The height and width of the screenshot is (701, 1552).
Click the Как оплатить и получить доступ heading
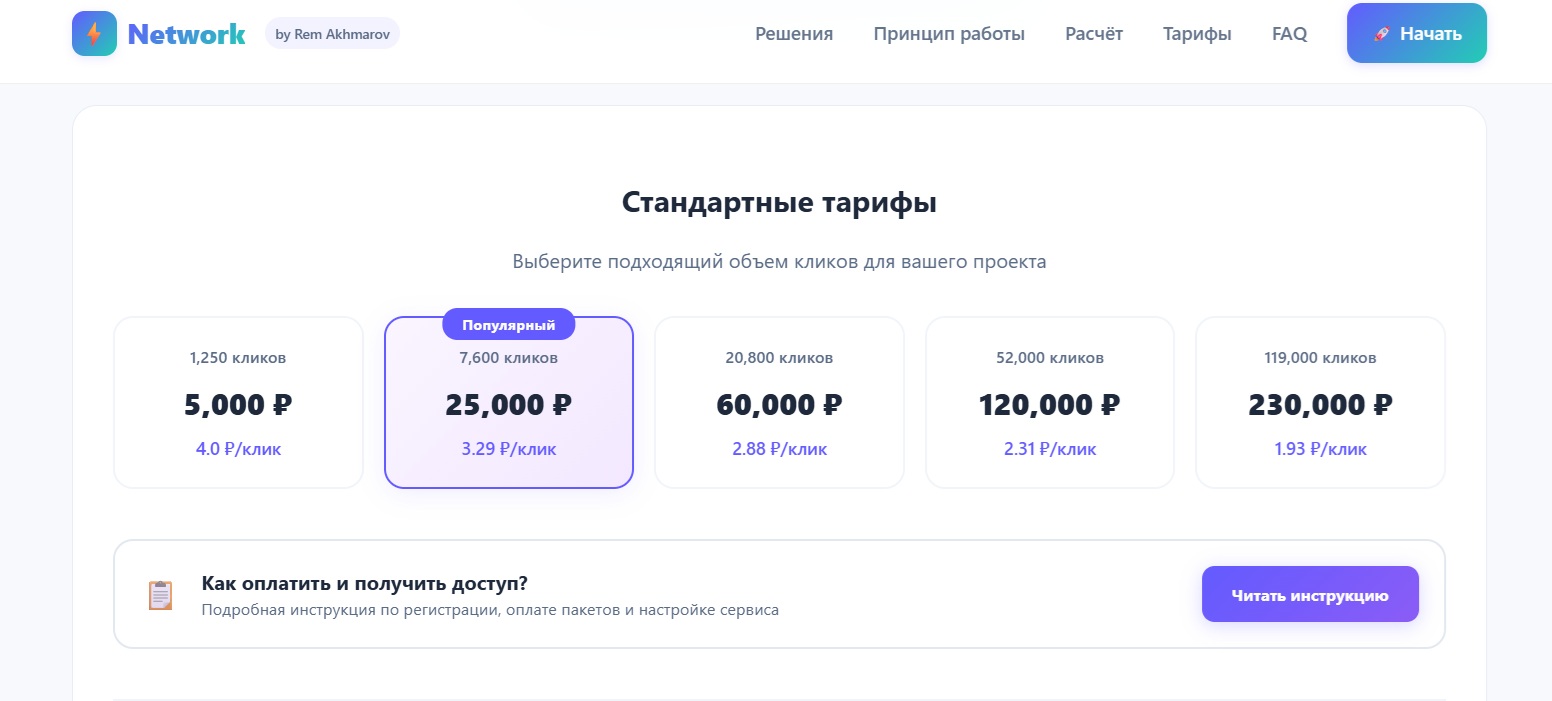364,583
